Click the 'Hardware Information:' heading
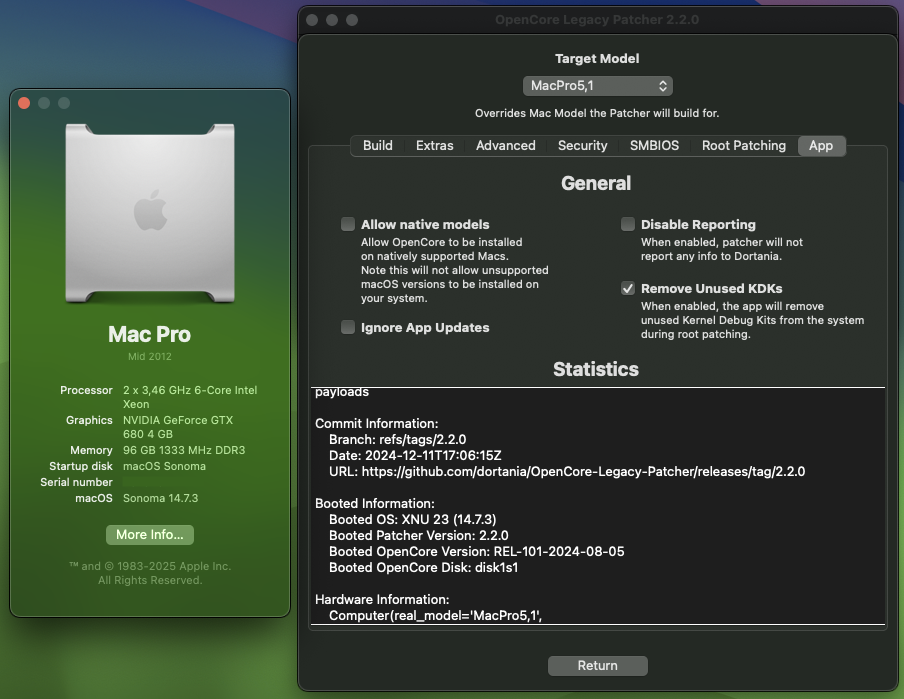904x699 pixels. click(x=382, y=600)
